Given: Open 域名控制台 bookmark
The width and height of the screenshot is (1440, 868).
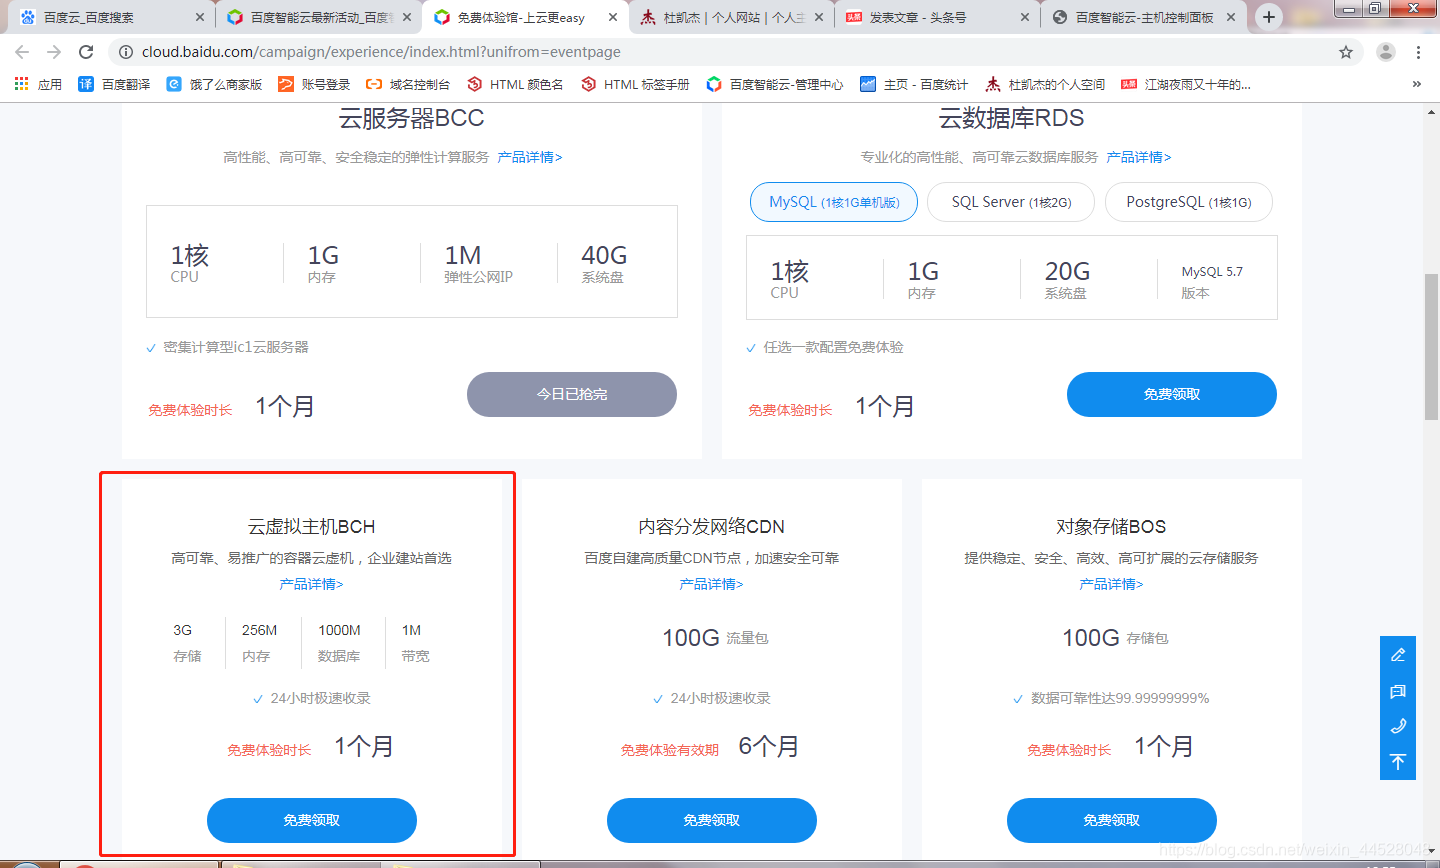Looking at the screenshot, I should 408,85.
